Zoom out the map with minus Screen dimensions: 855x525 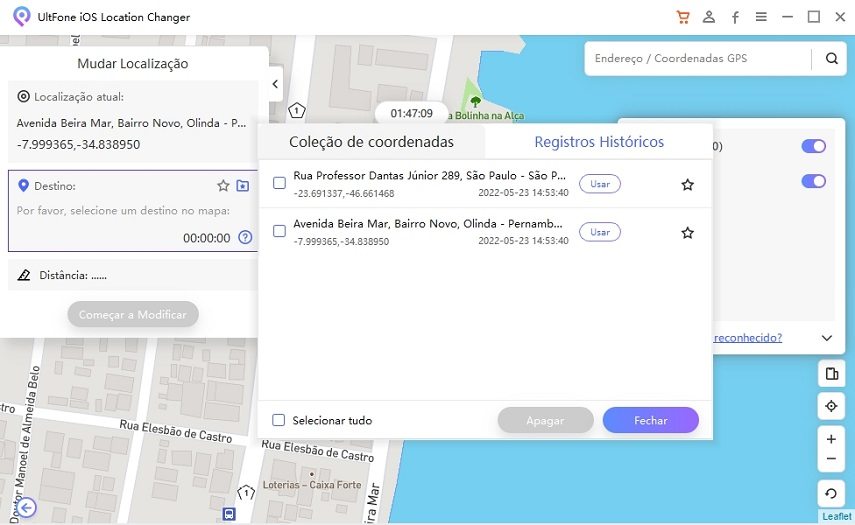(832, 459)
